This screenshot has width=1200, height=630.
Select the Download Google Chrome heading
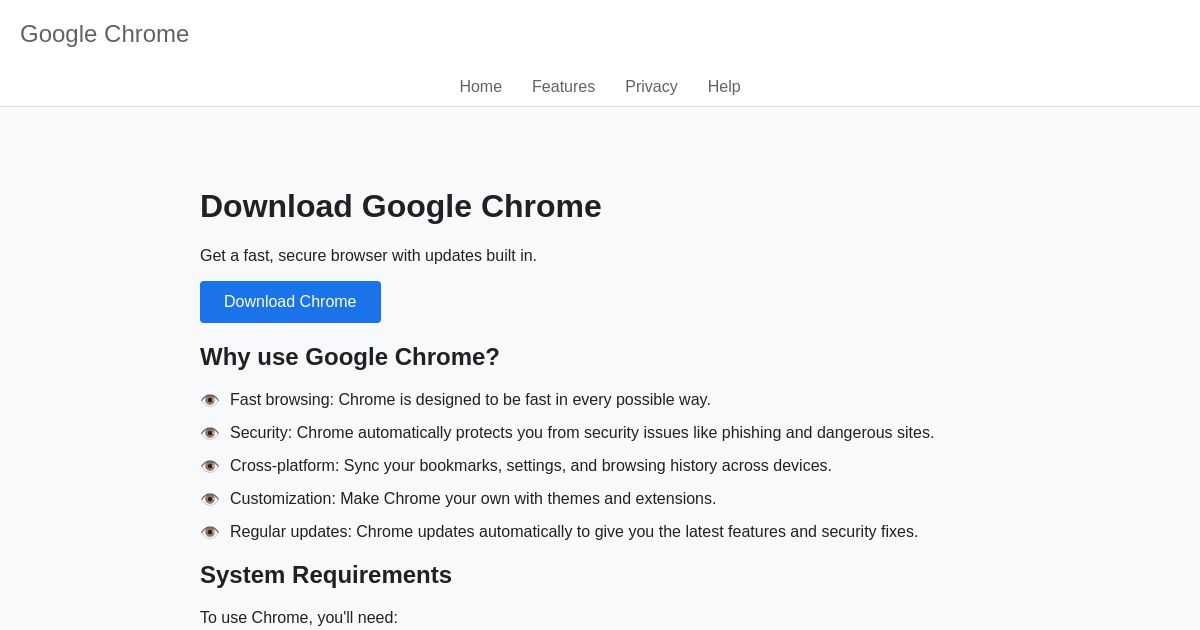pyautogui.click(x=401, y=206)
